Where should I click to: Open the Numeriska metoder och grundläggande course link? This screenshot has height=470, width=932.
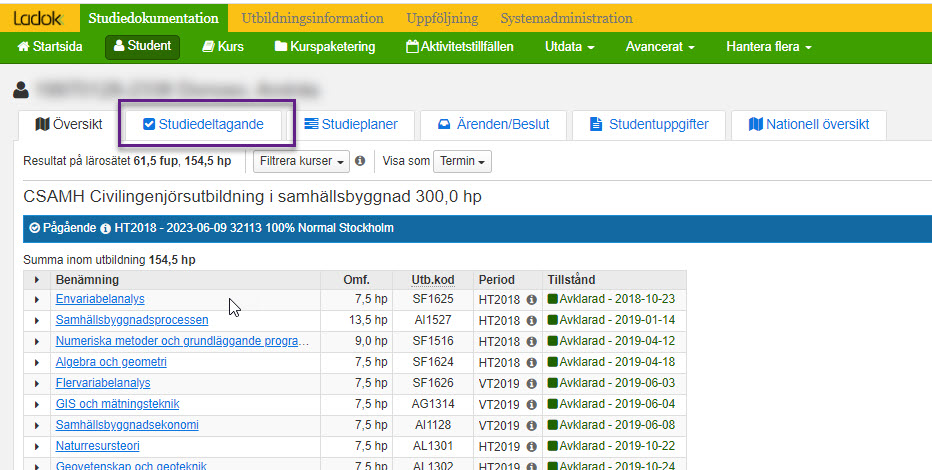[x=182, y=341]
